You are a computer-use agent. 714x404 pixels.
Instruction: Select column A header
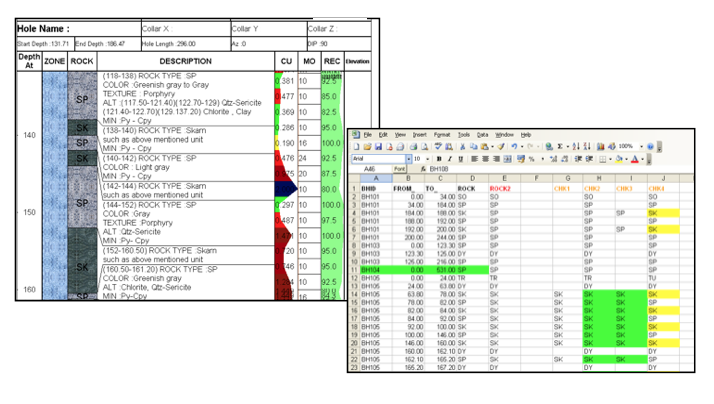(x=376, y=178)
